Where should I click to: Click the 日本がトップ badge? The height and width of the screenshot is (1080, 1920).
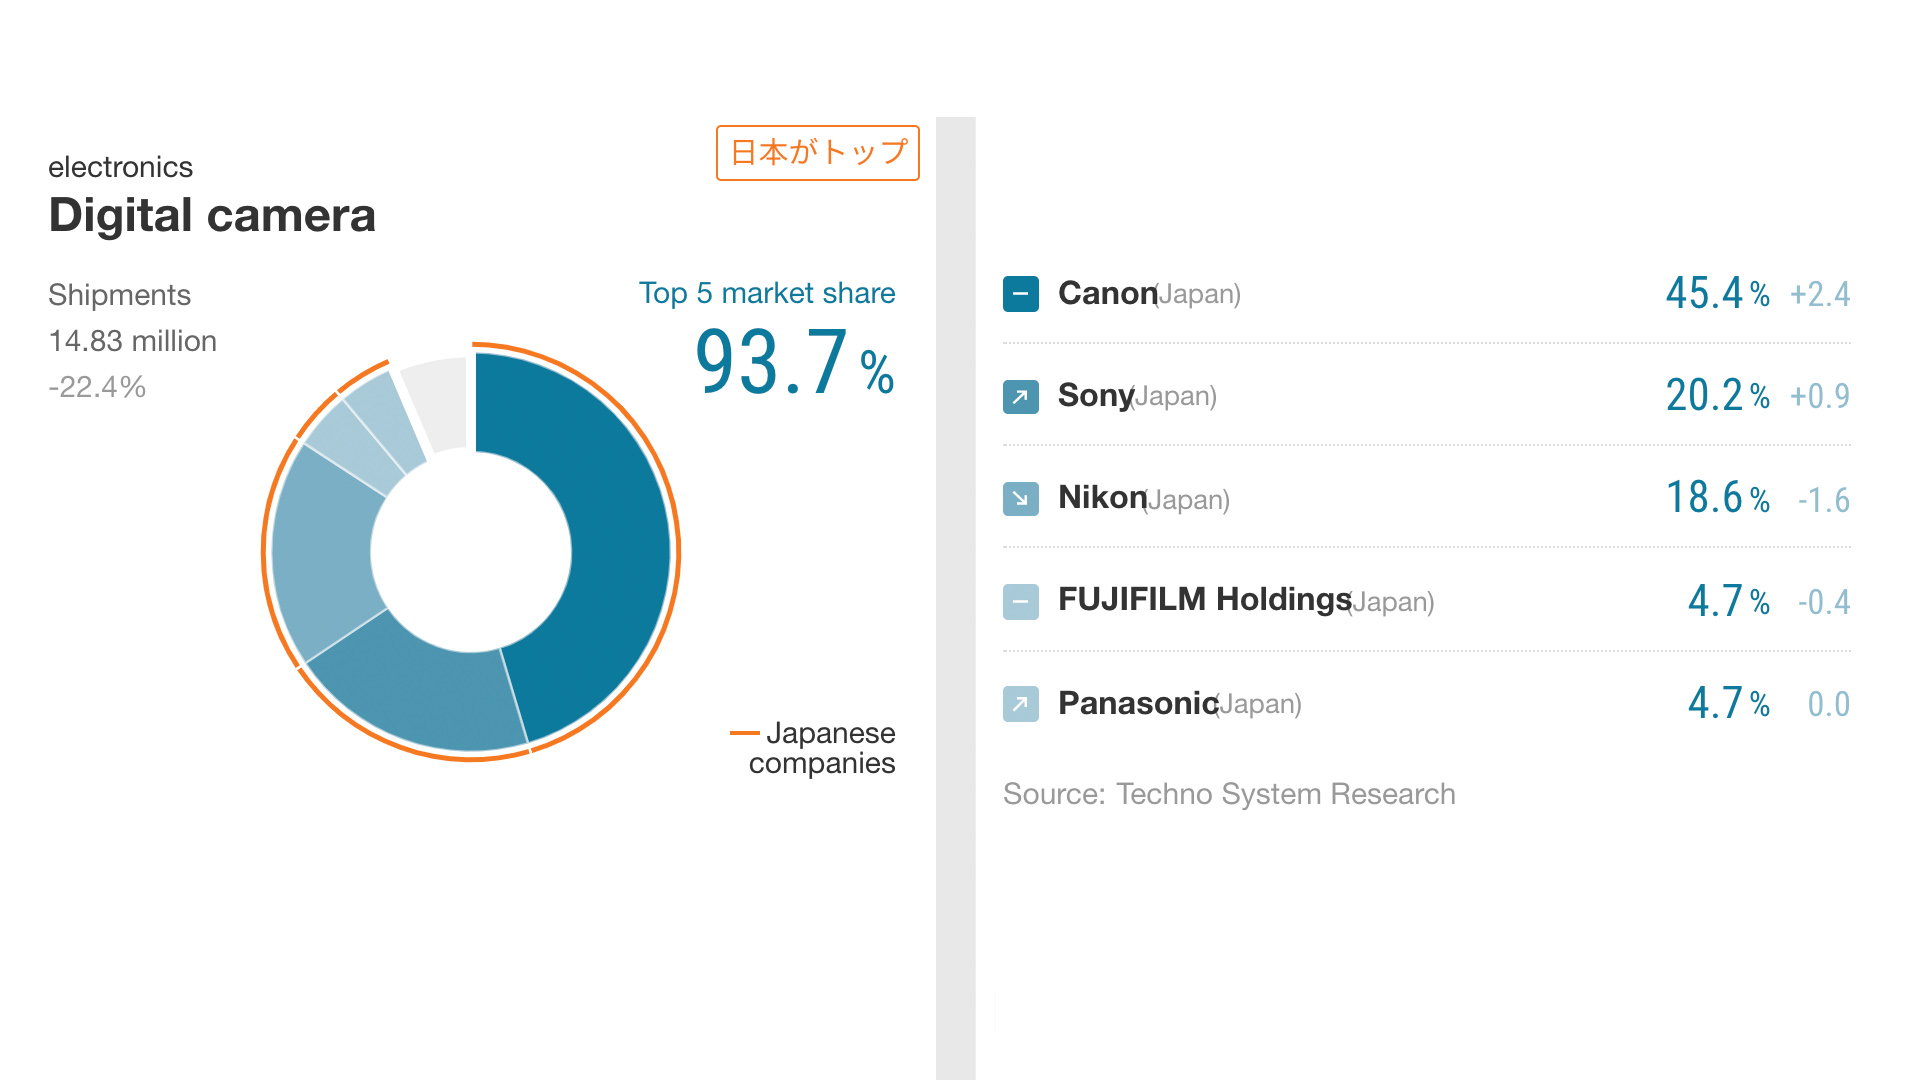point(817,153)
